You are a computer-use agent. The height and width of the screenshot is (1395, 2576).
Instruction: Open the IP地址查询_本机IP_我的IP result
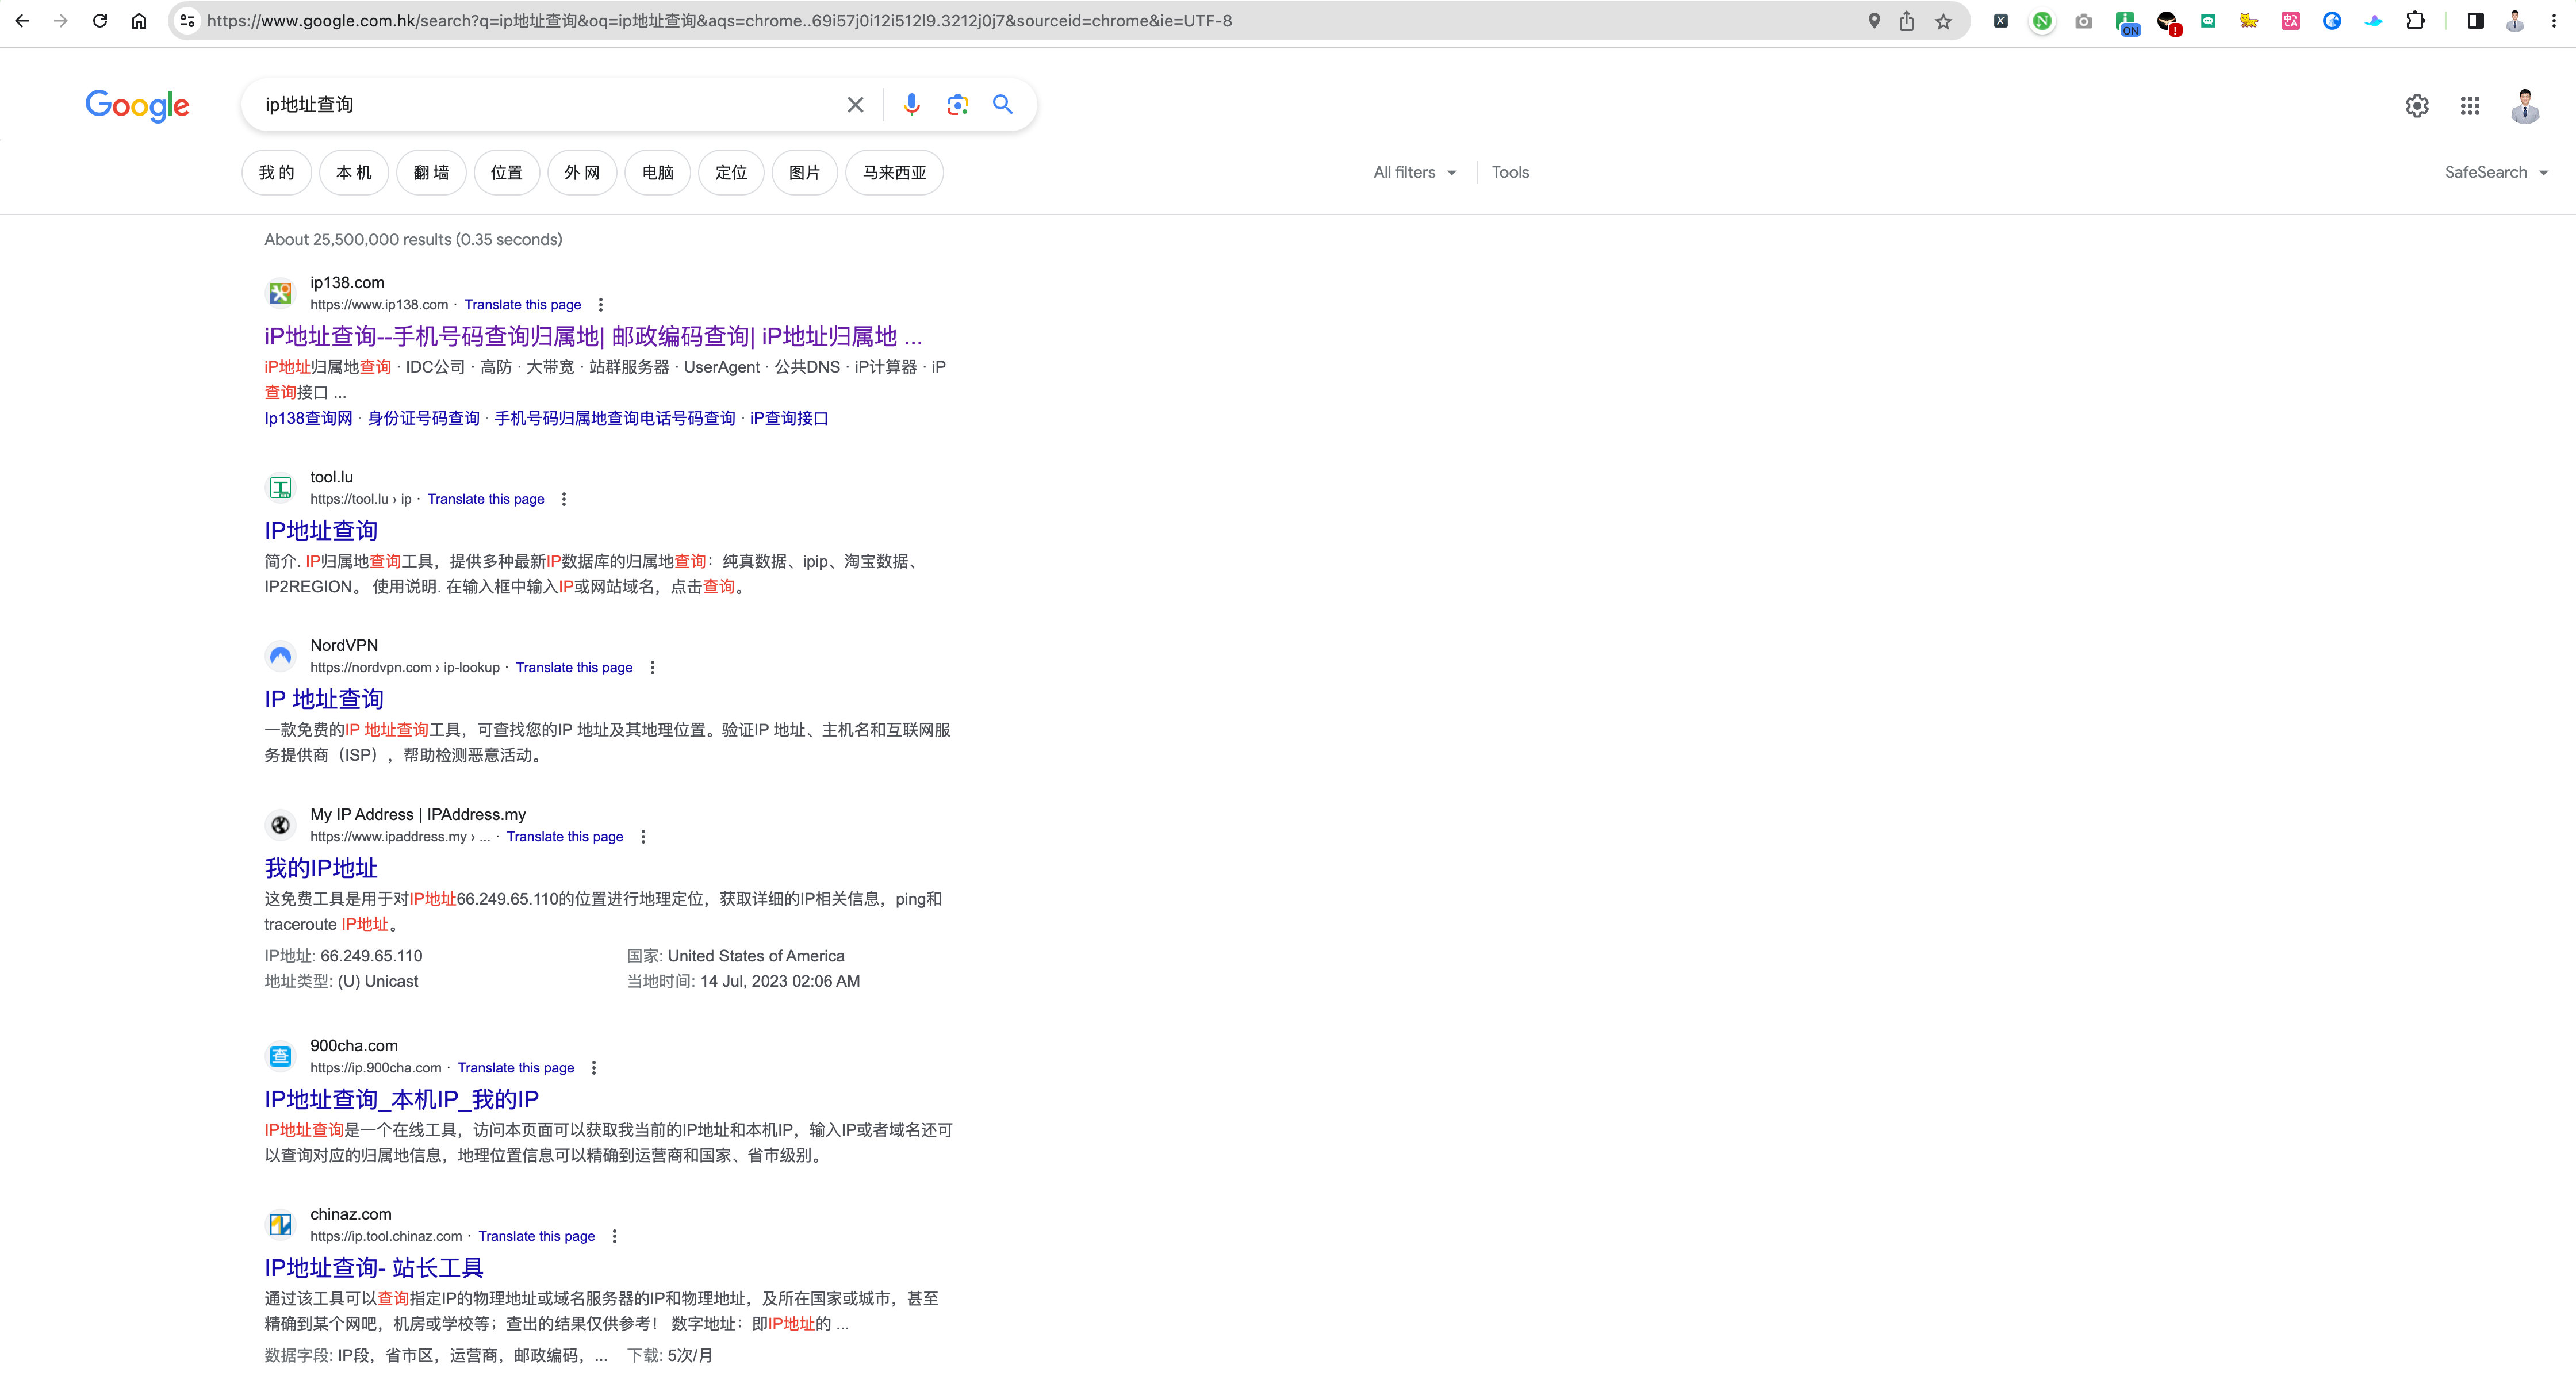[401, 1100]
